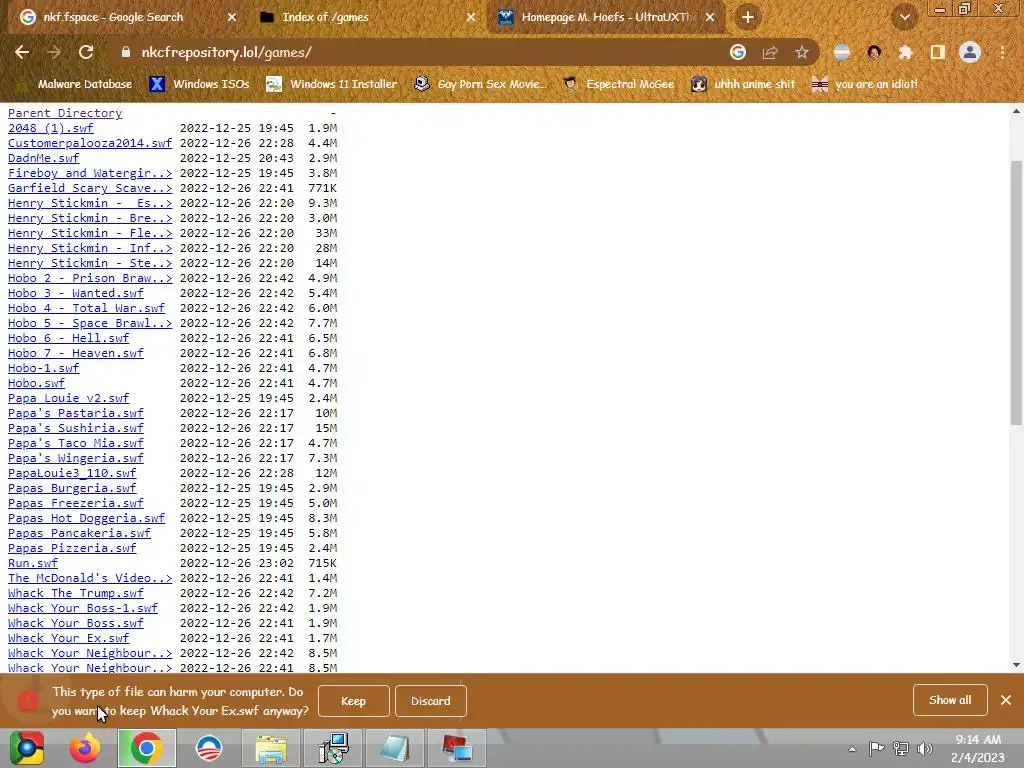The width and height of the screenshot is (1024, 768).
Task: Close the downloads bar
Action: pyautogui.click(x=1006, y=700)
